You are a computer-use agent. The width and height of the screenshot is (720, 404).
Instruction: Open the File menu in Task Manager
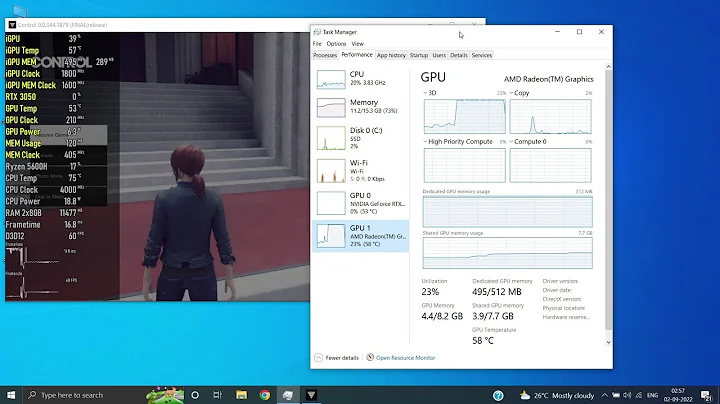317,44
